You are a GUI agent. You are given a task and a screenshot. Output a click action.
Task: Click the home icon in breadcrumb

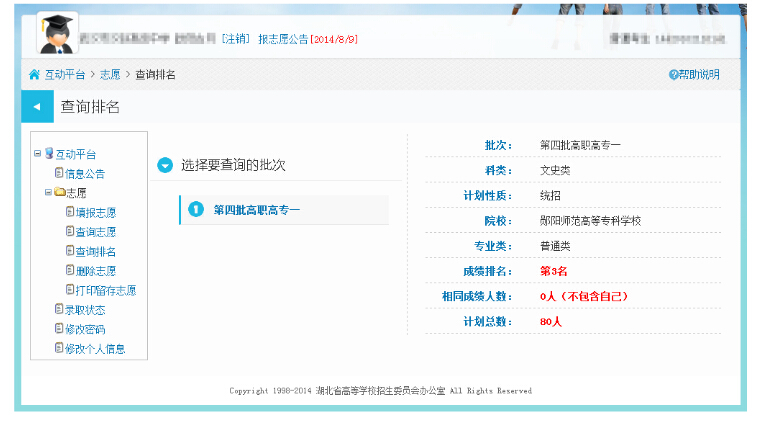34,75
